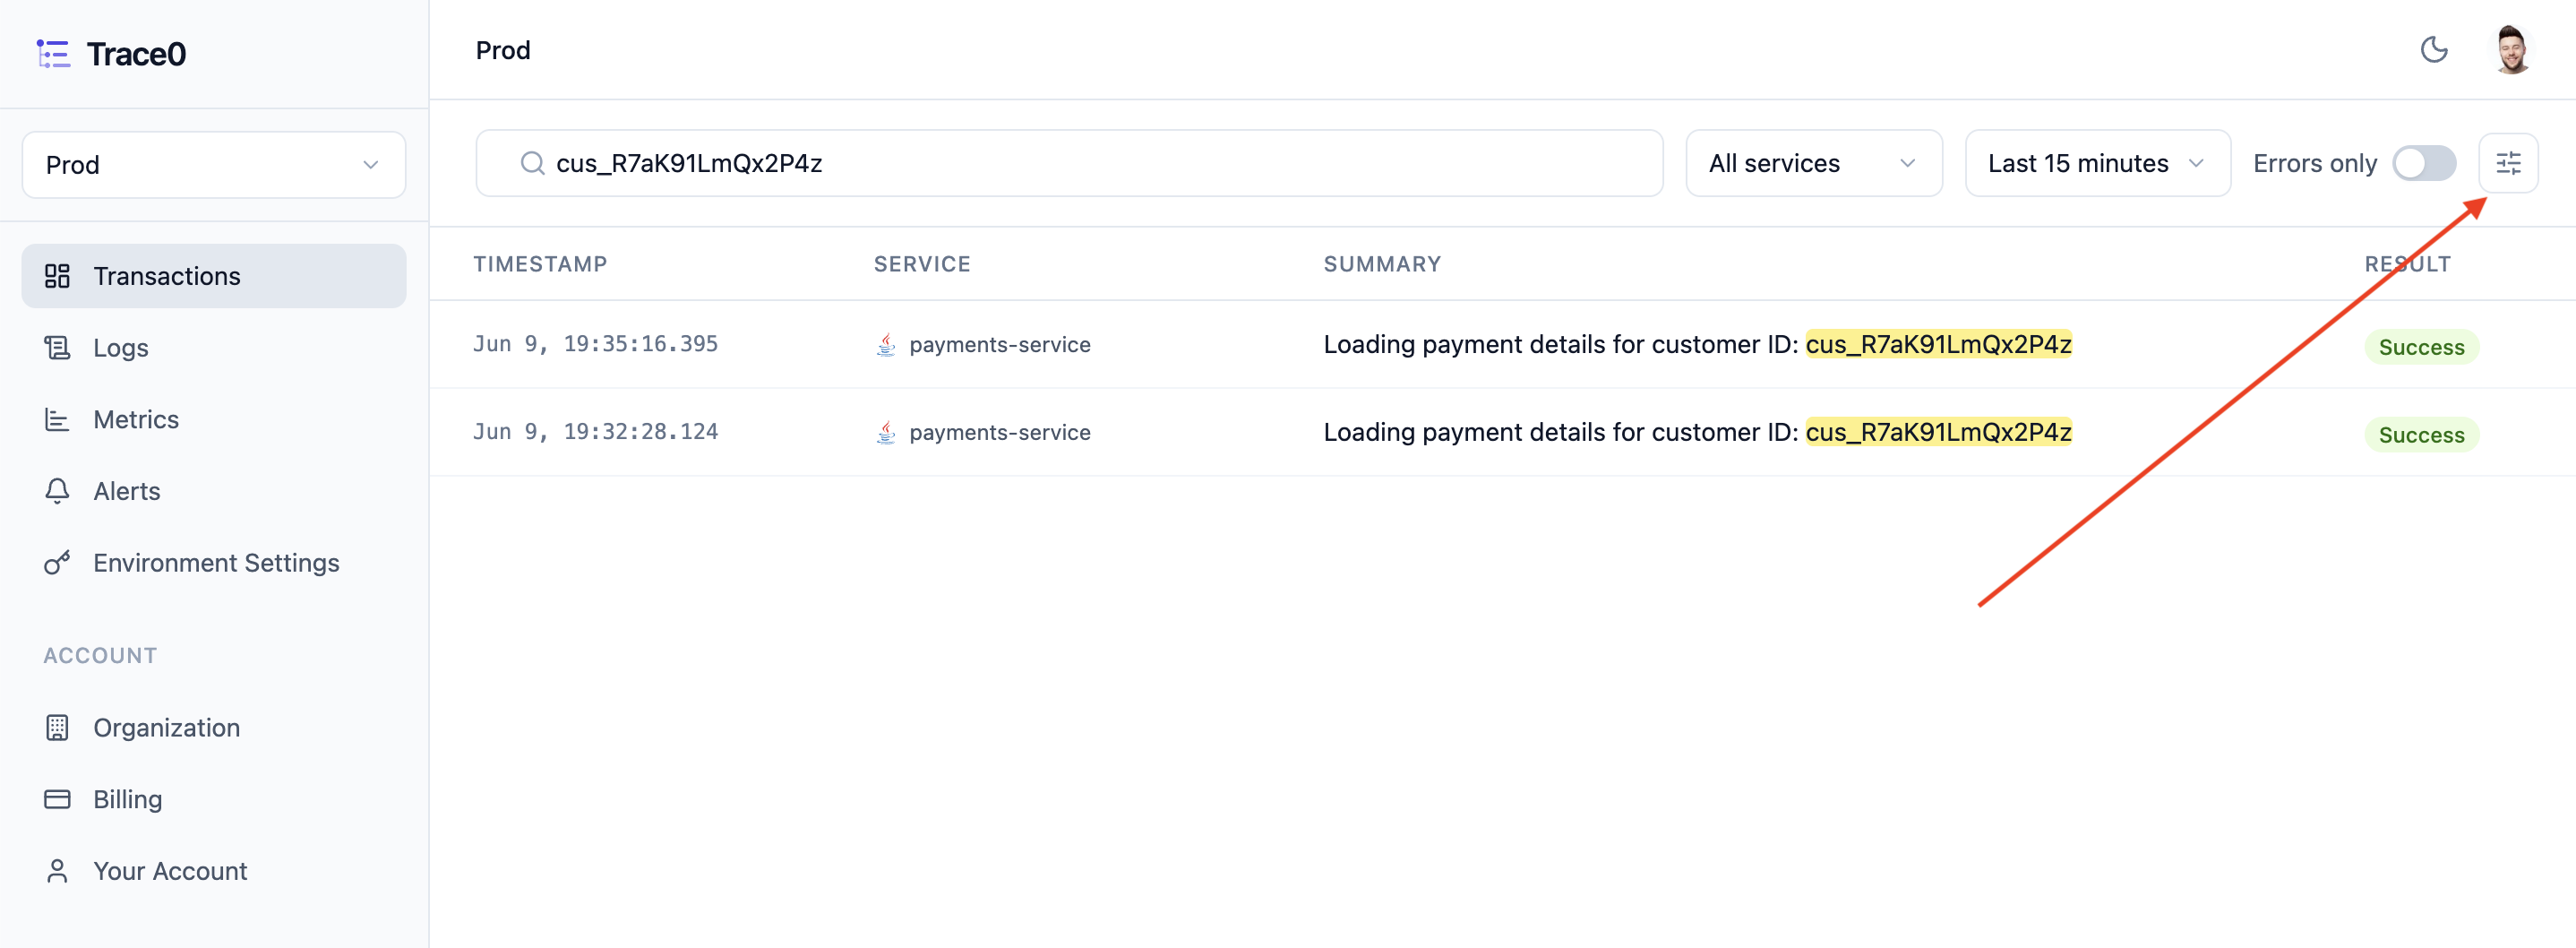Open the Billing page
2576x948 pixels.
[x=213, y=799]
